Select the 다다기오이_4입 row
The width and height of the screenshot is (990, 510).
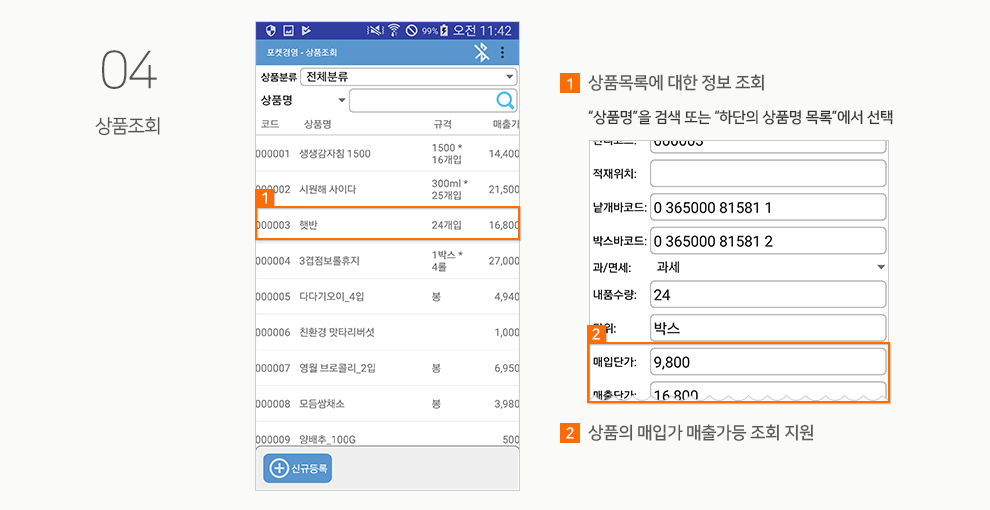click(x=388, y=297)
